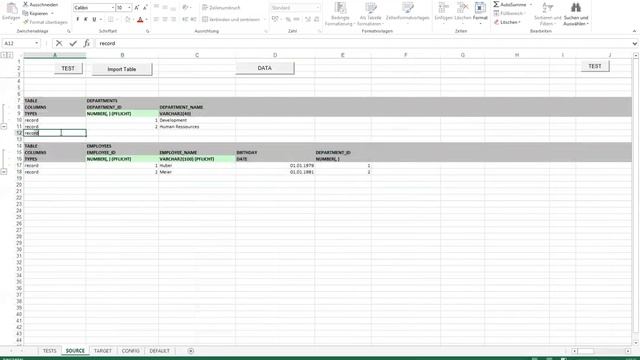Viewport: 640px width, 360px height.
Task: Click the Format übertragen brush icon
Action: pyautogui.click(x=25, y=22)
